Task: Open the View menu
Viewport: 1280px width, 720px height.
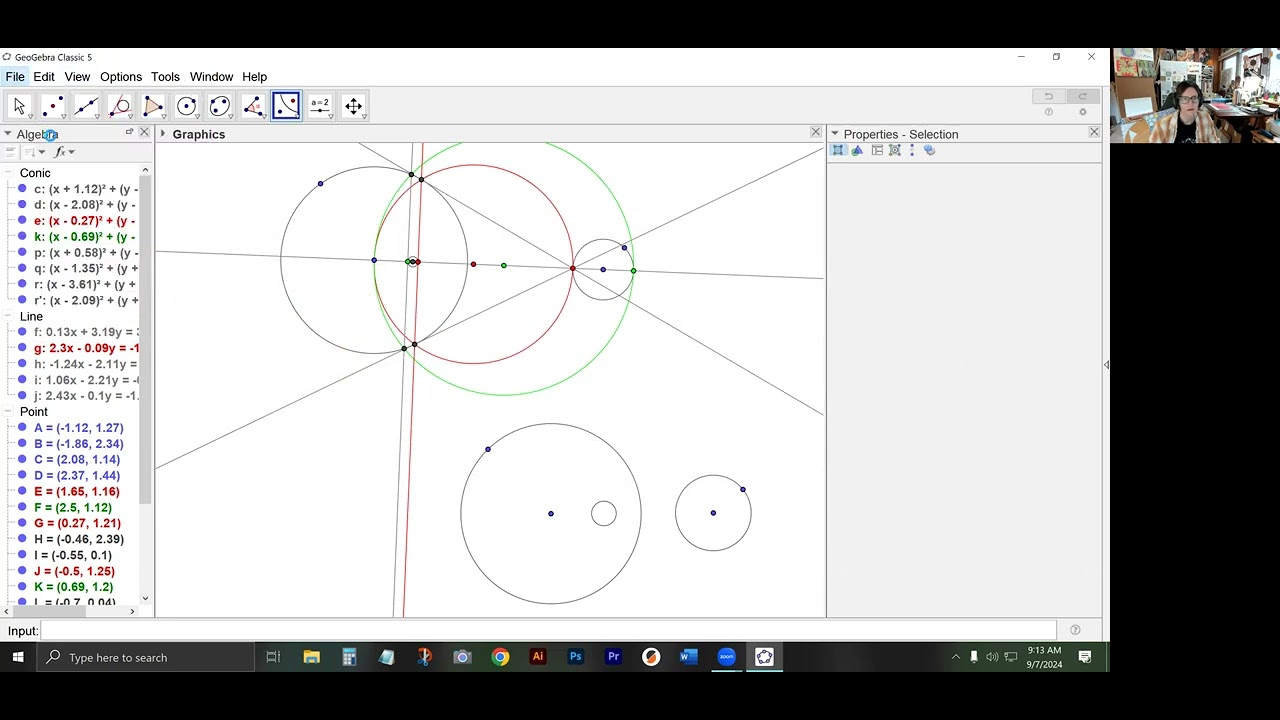Action: (77, 77)
